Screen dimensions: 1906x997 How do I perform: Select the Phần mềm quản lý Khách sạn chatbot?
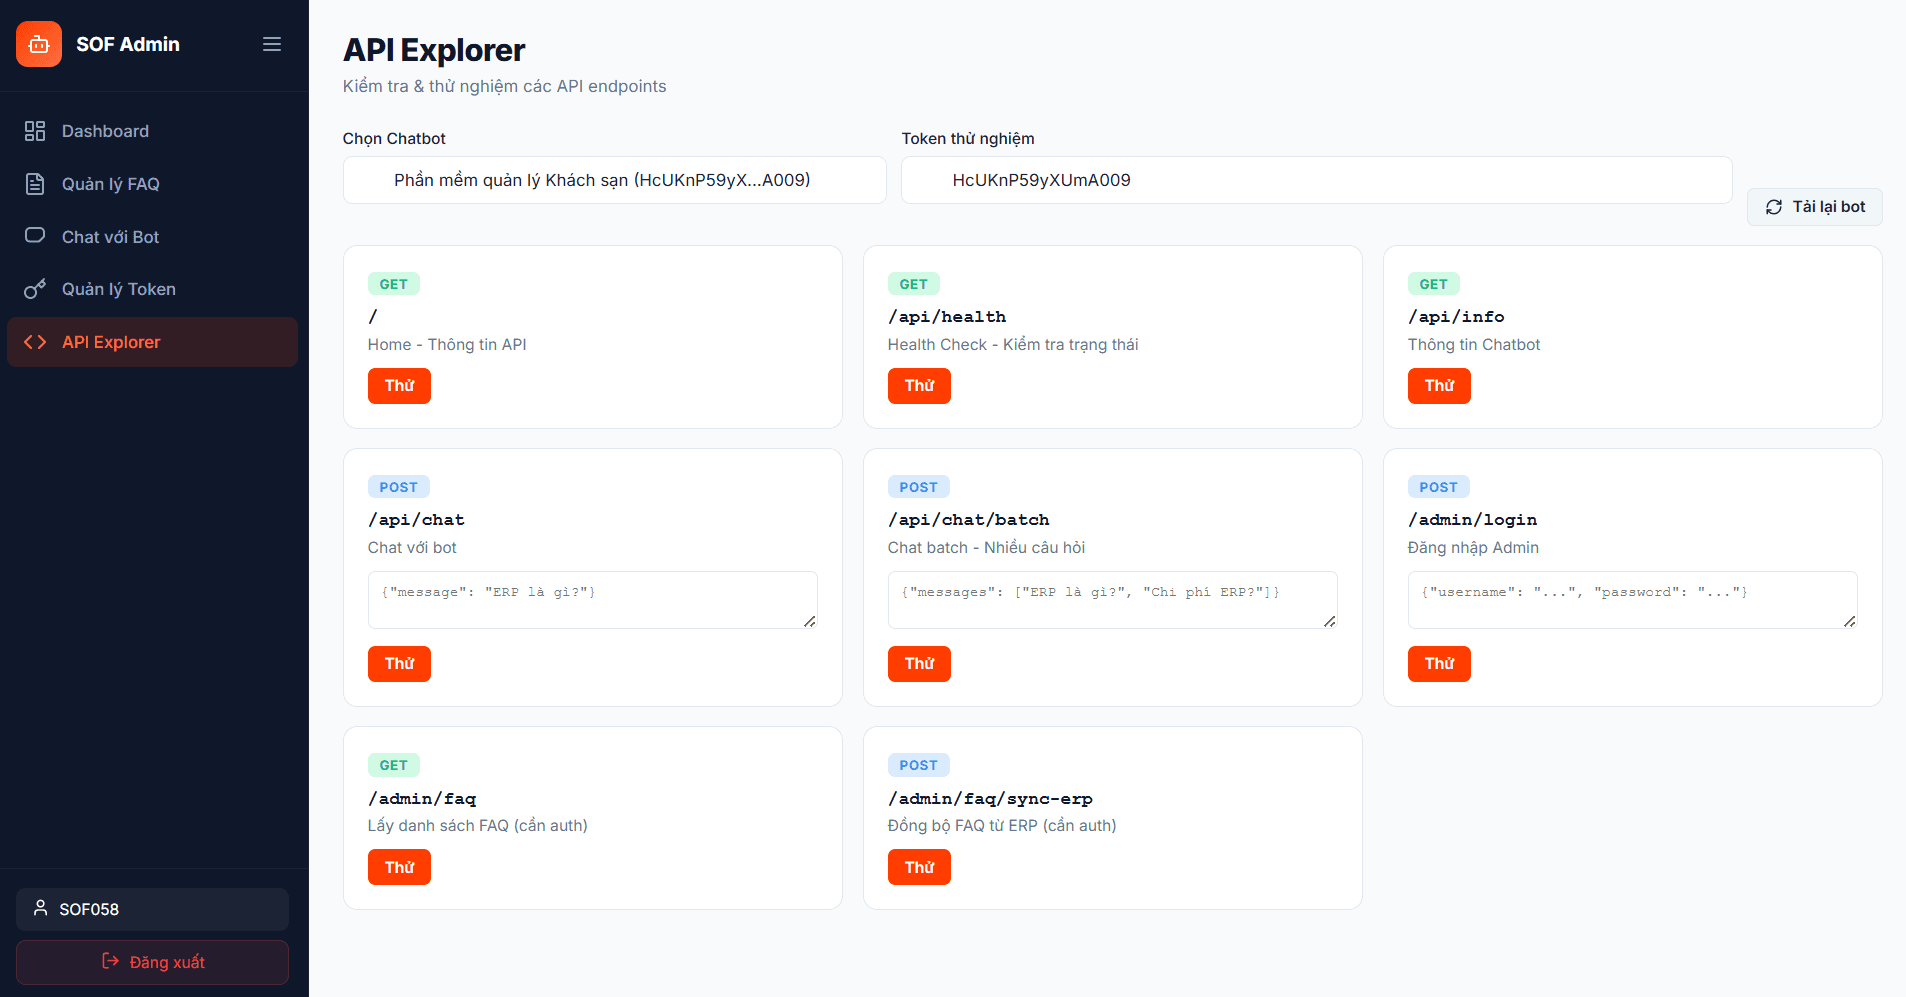click(614, 180)
